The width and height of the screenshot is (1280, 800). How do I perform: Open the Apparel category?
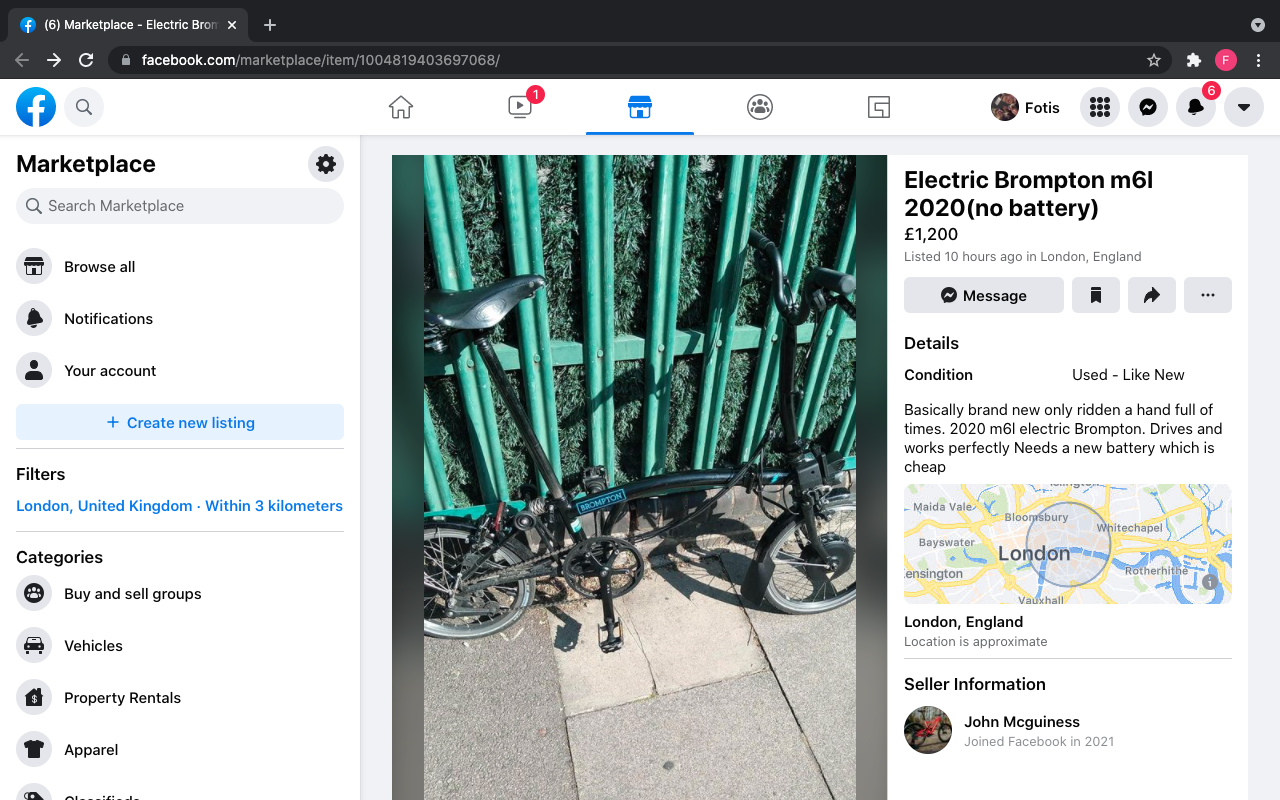coord(180,750)
